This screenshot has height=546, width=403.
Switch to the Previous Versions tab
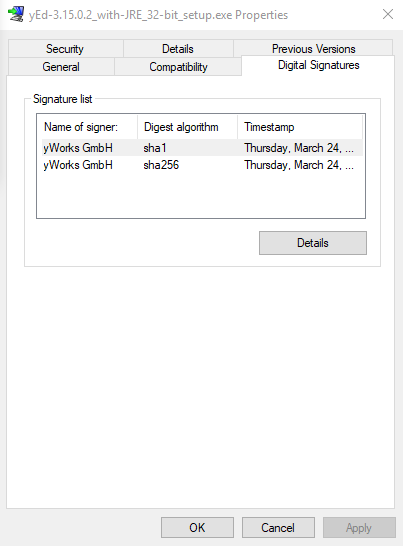(x=313, y=48)
